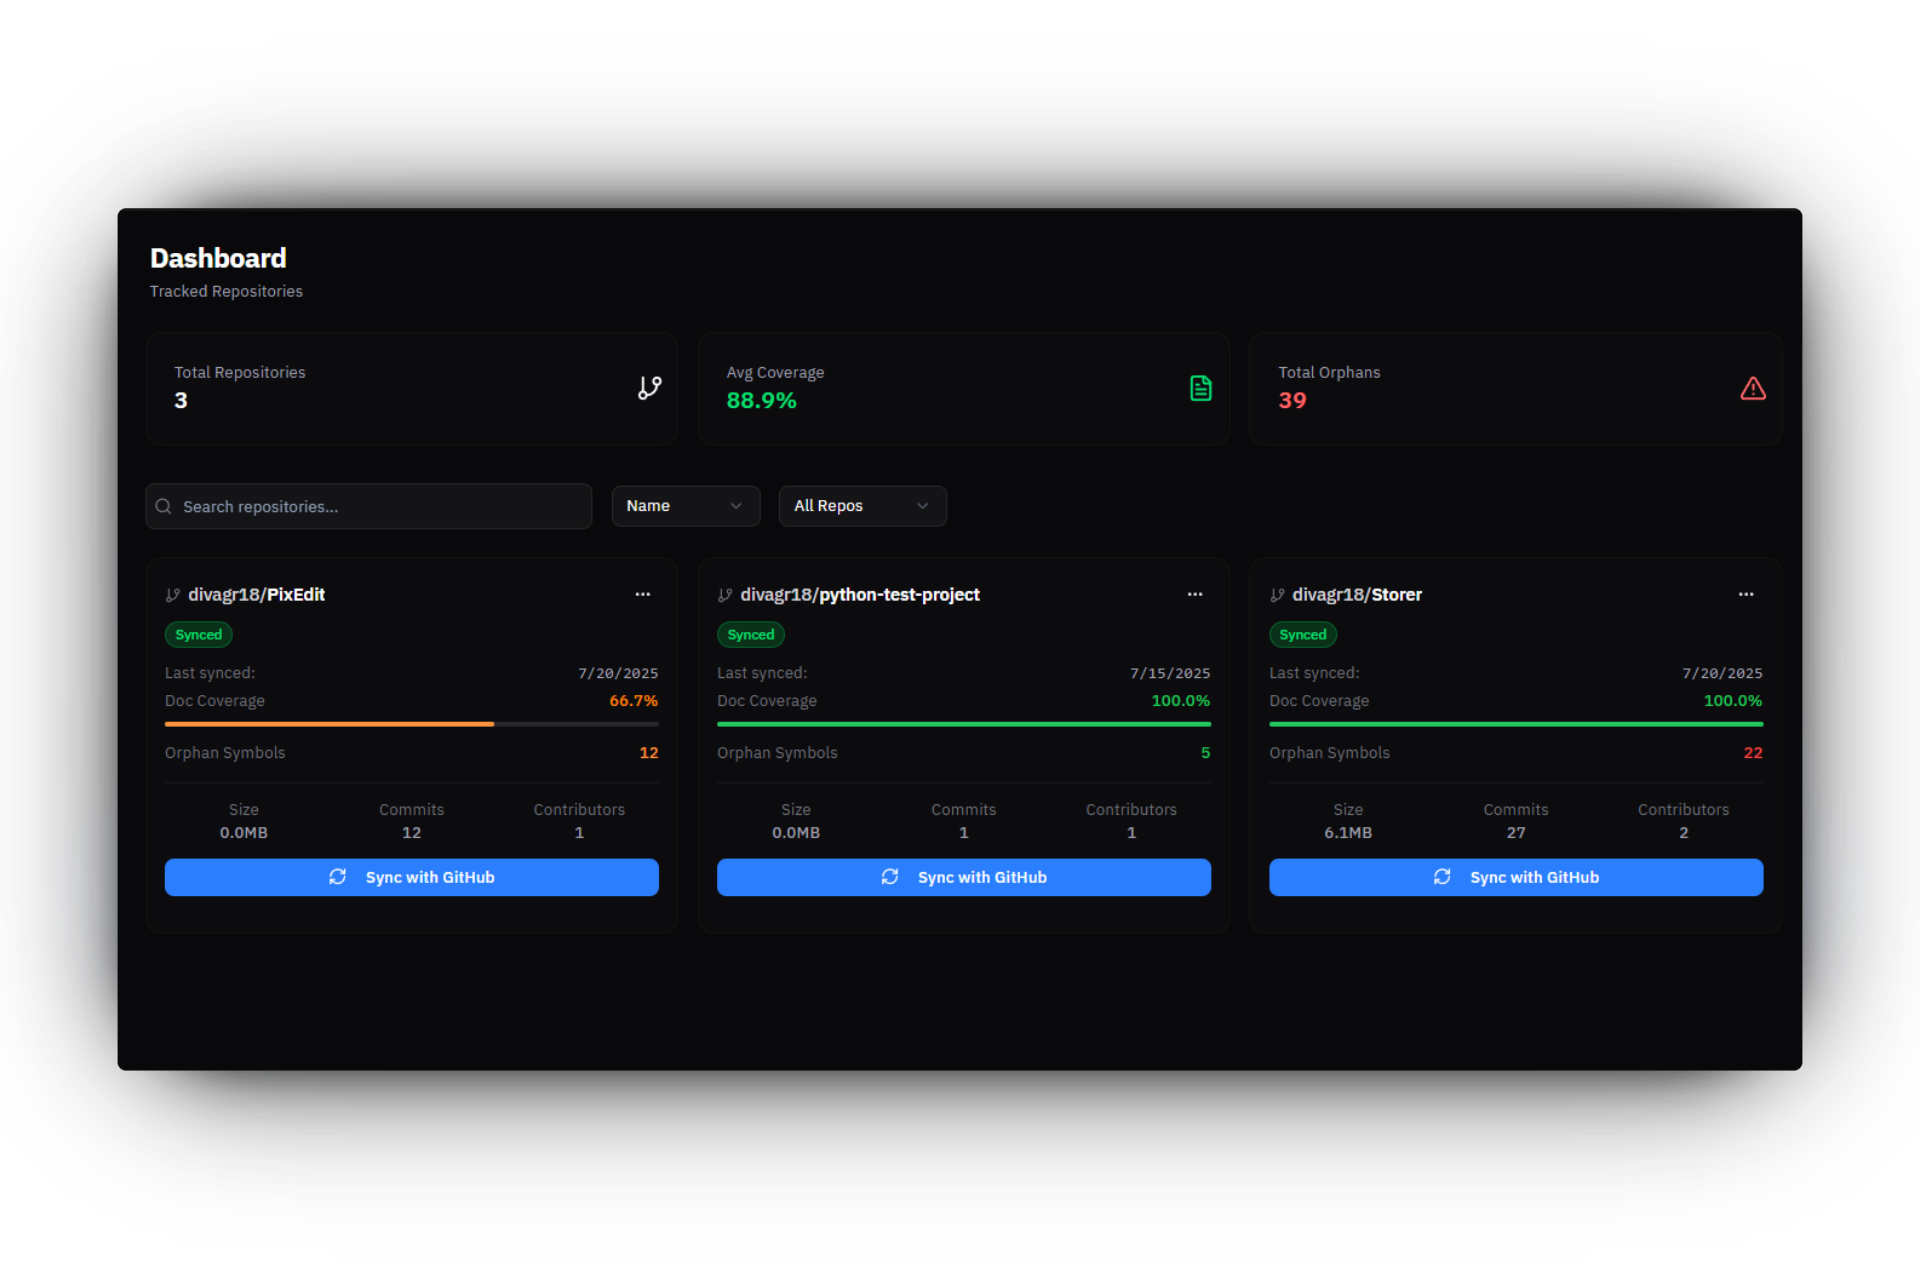Viewport: 1920px width, 1280px height.
Task: Click the warning triangle in Total Orphans card
Action: coord(1752,388)
